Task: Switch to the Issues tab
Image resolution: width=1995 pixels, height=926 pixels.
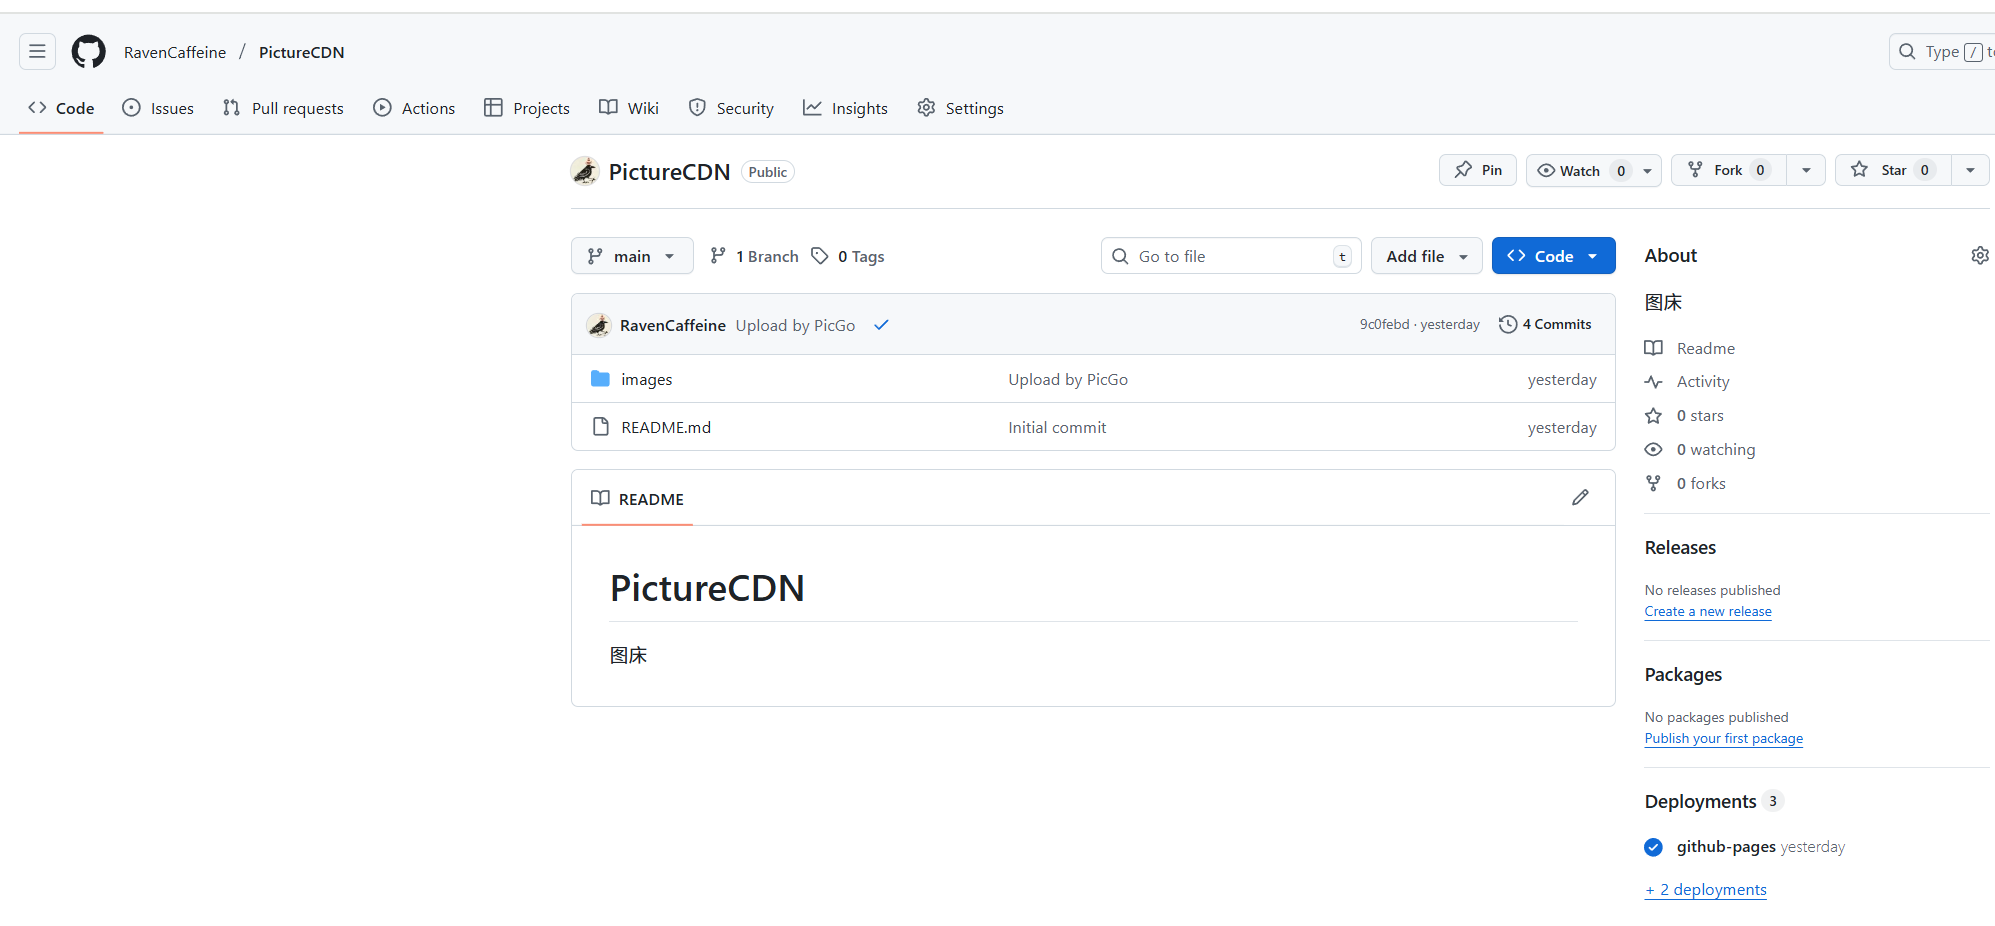Action: point(158,108)
